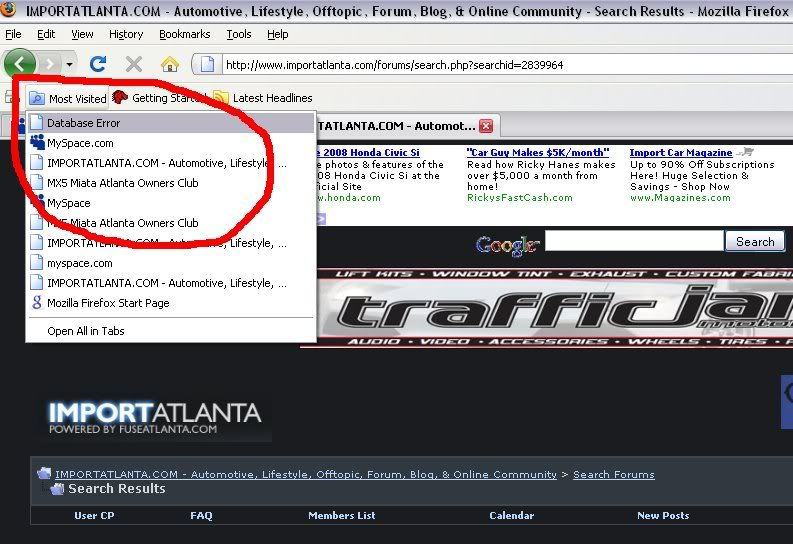This screenshot has height=544, width=793.
Task: Choose Open All in Tabs
Action: 86,331
